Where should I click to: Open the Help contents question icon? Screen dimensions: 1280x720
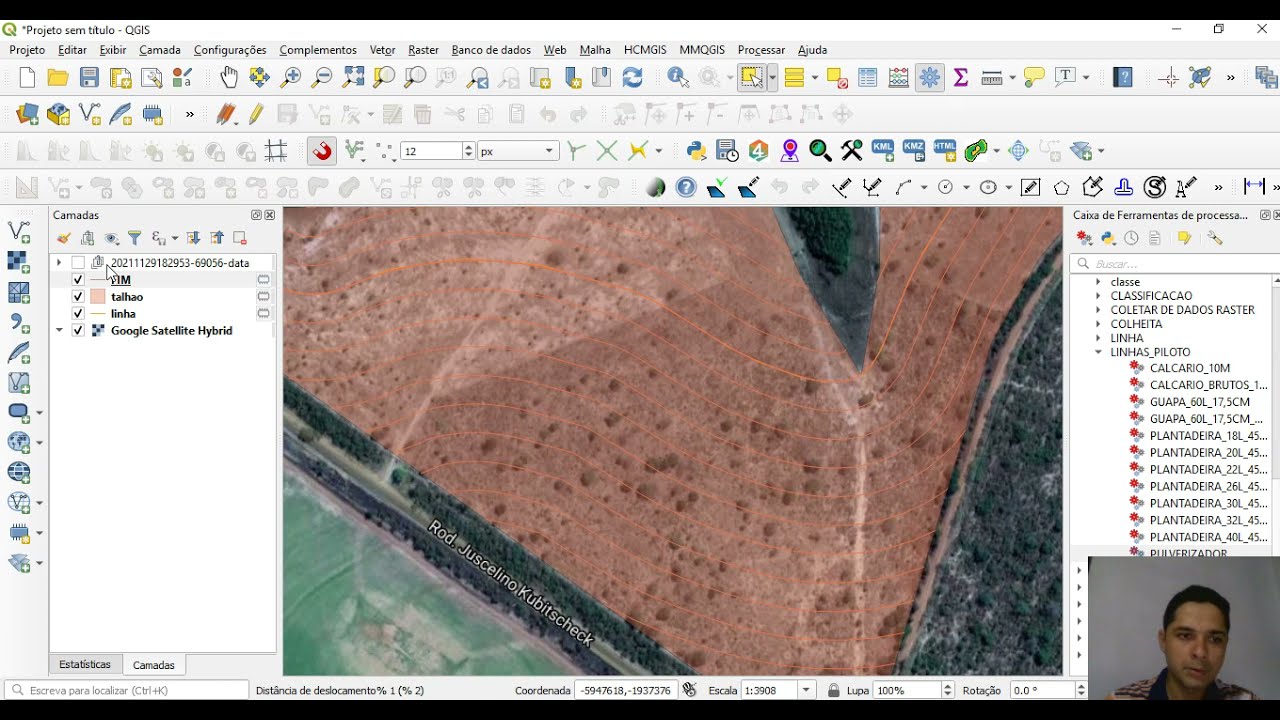[1123, 77]
